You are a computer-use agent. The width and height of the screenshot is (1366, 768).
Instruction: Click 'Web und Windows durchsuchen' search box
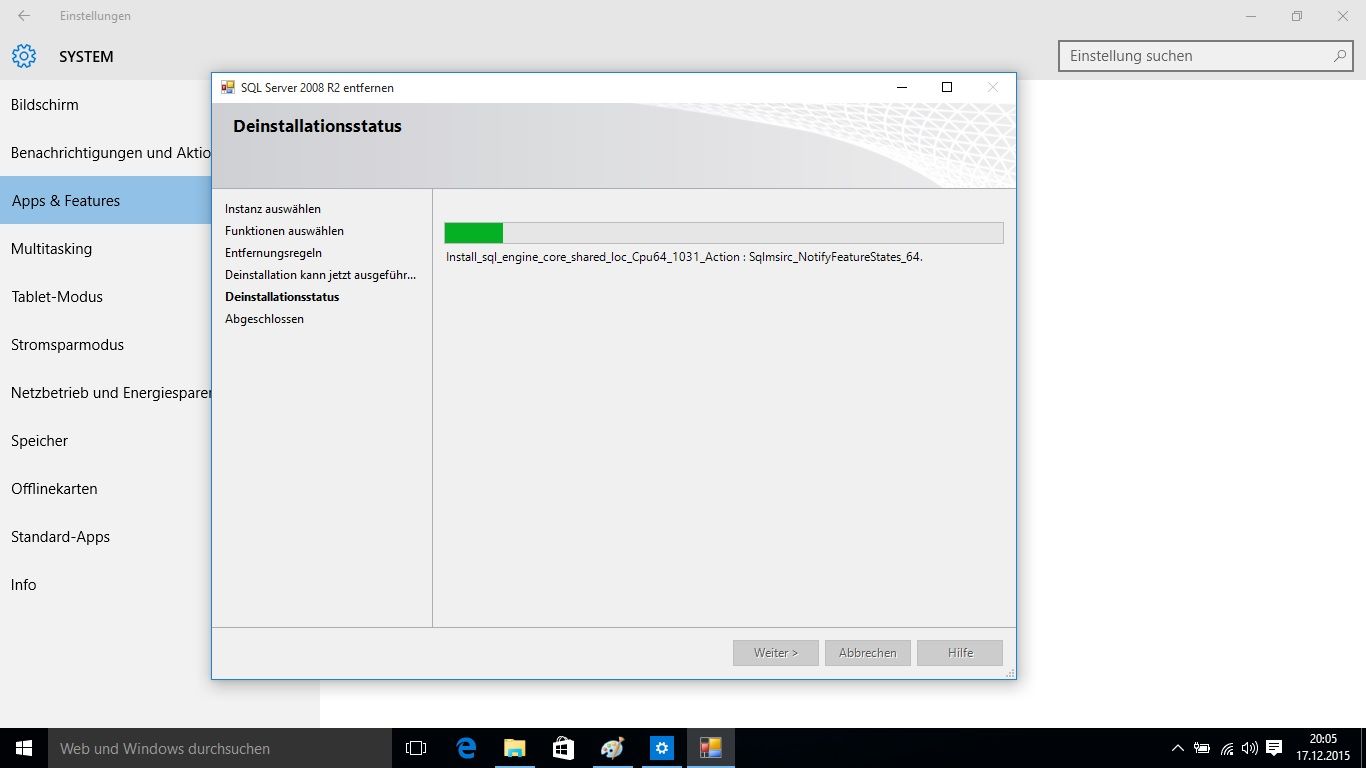click(220, 748)
